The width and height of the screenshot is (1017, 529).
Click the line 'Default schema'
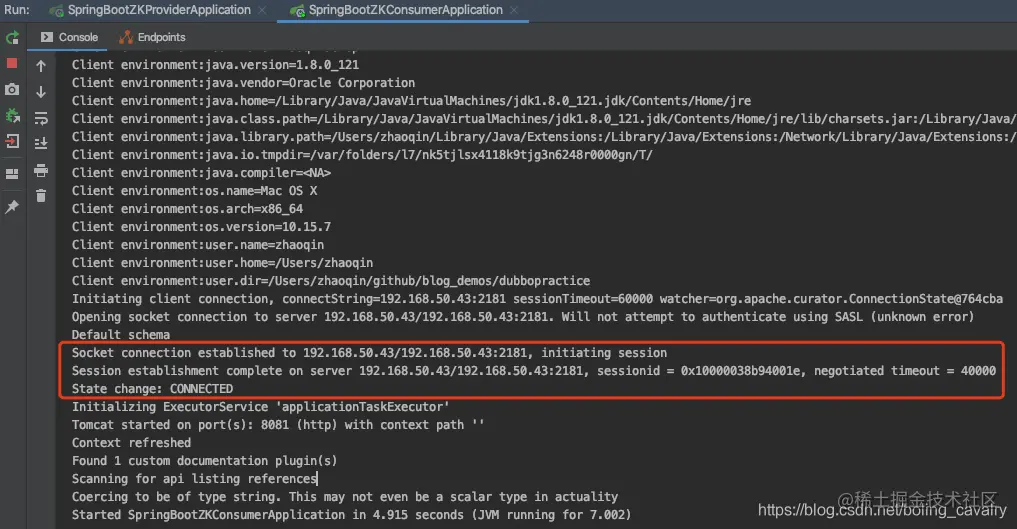121,335
